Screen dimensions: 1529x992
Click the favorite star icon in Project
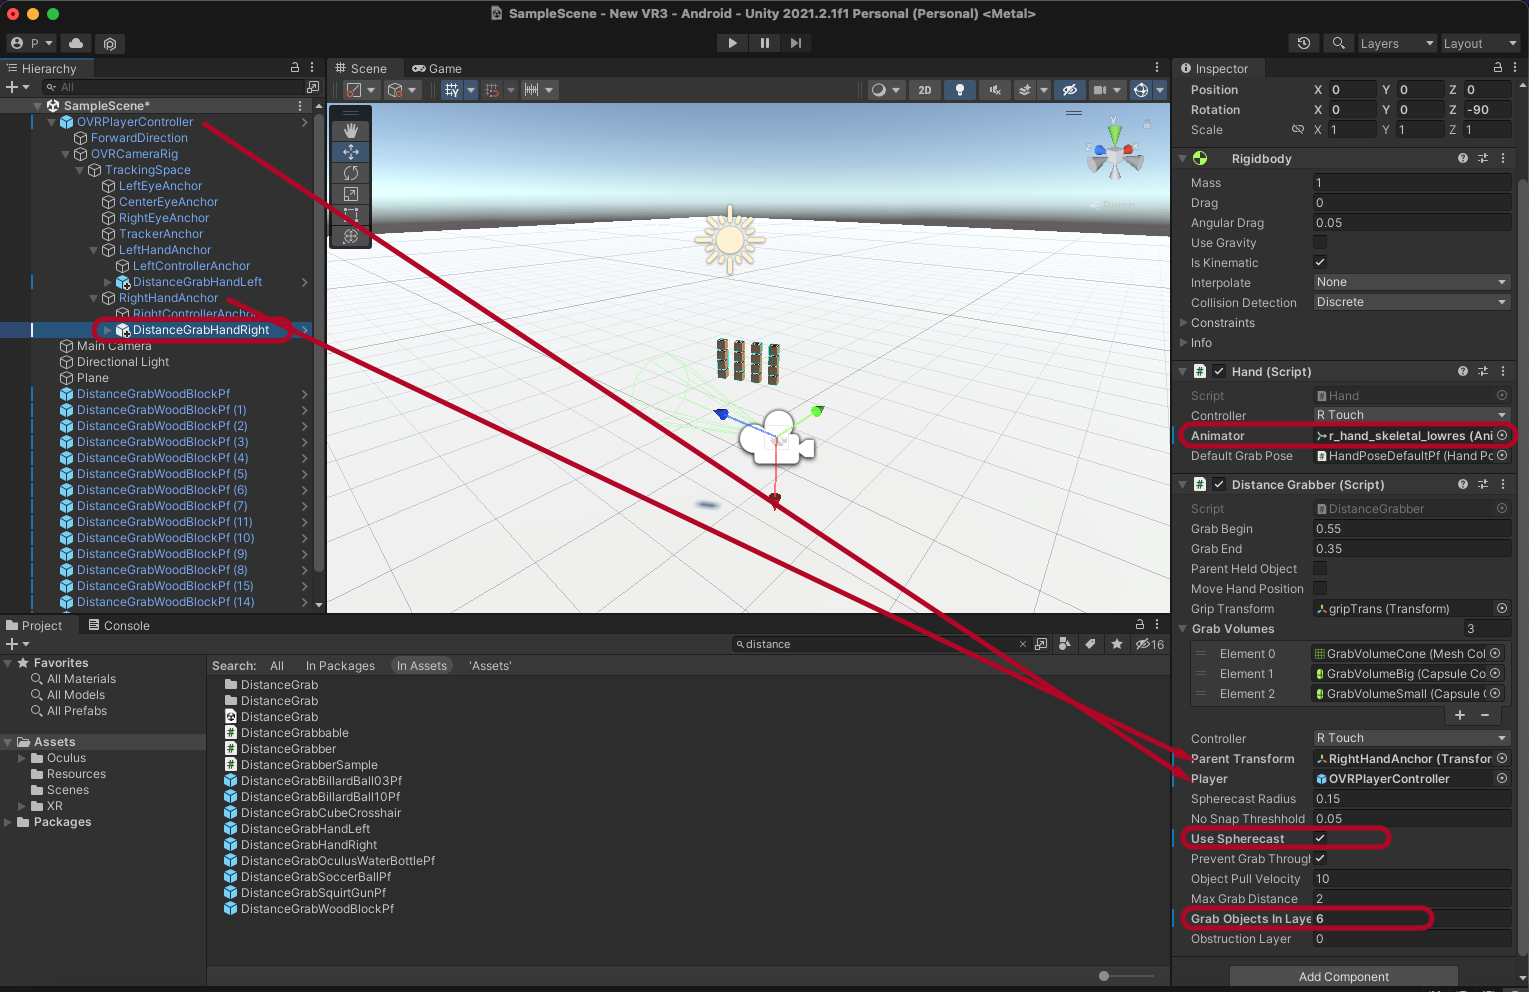click(x=1117, y=644)
